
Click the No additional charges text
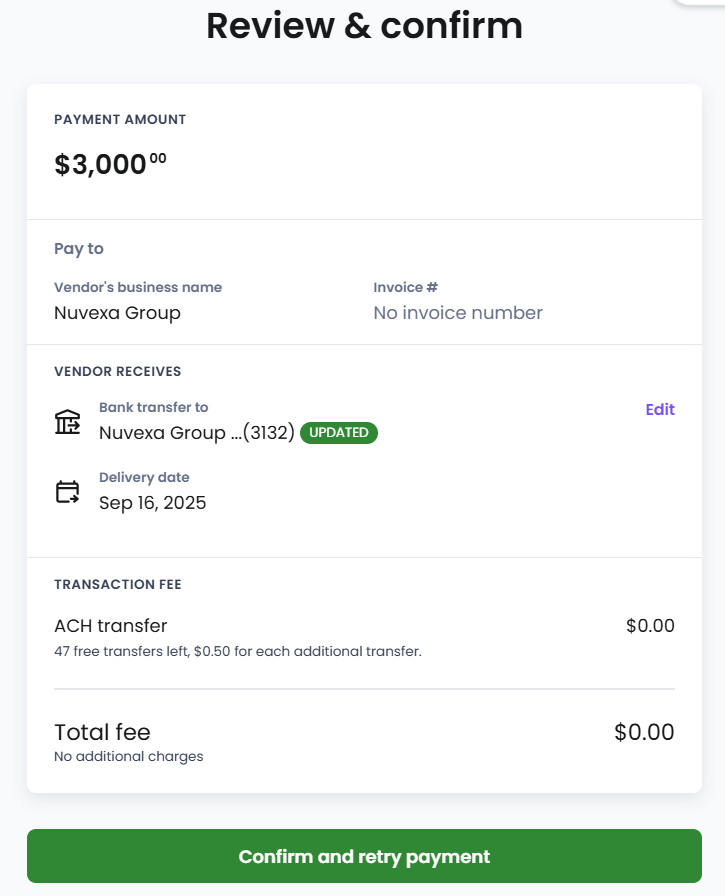128,757
